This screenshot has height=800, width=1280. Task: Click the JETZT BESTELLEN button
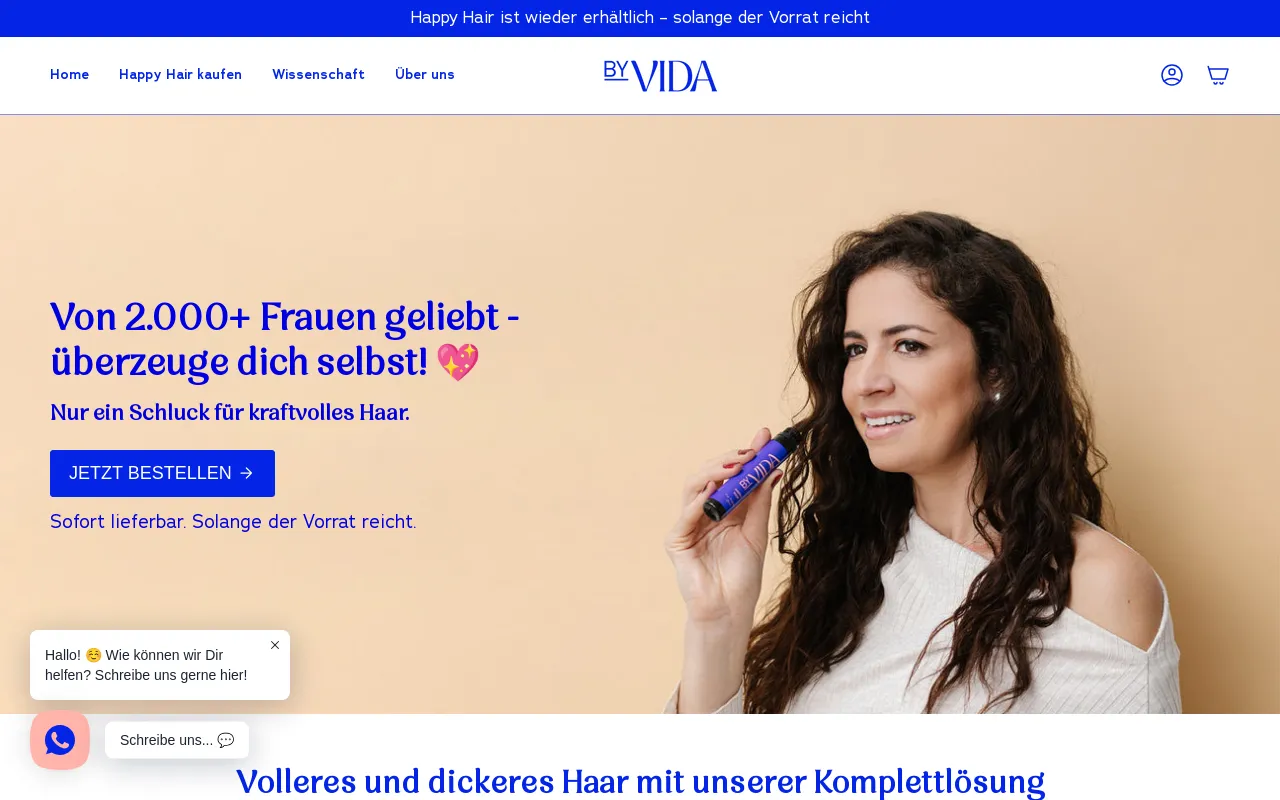162,473
